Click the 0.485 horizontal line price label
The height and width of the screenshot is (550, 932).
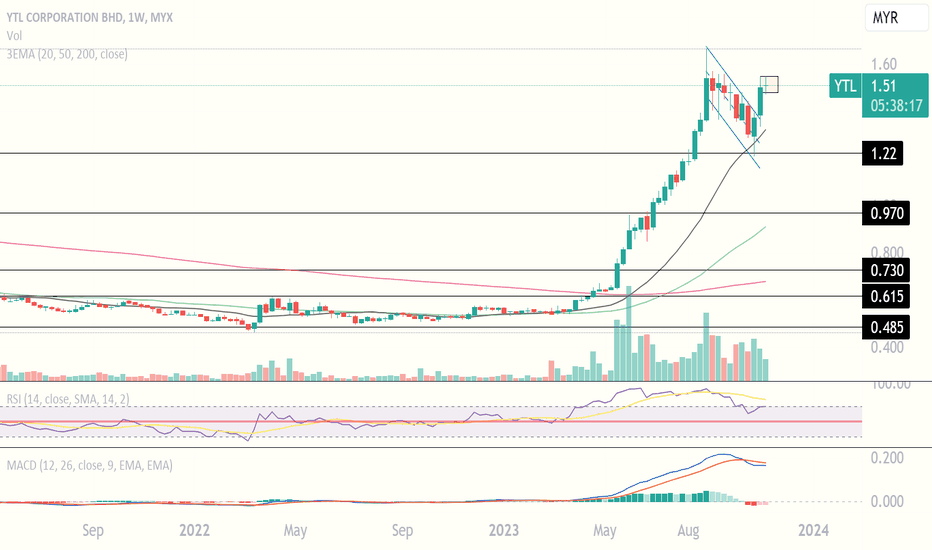(886, 327)
